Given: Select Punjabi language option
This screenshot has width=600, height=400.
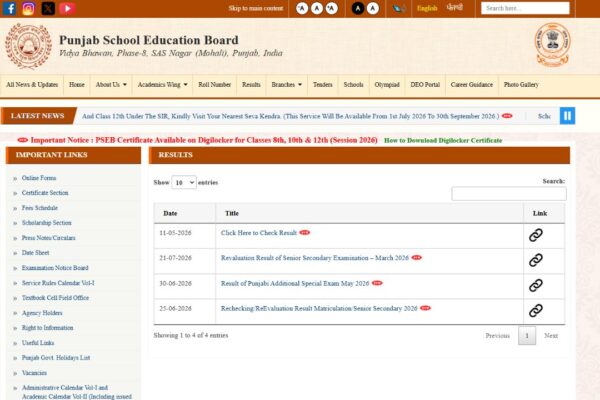Looking at the screenshot, I should pos(455,8).
